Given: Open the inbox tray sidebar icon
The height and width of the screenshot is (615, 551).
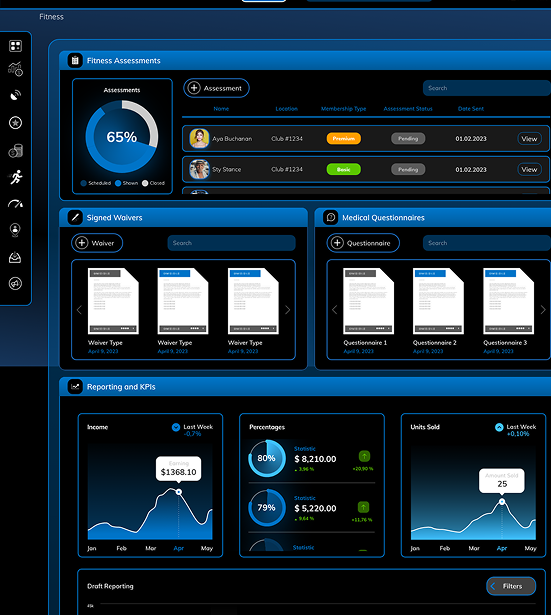Looking at the screenshot, I should [x=15, y=258].
